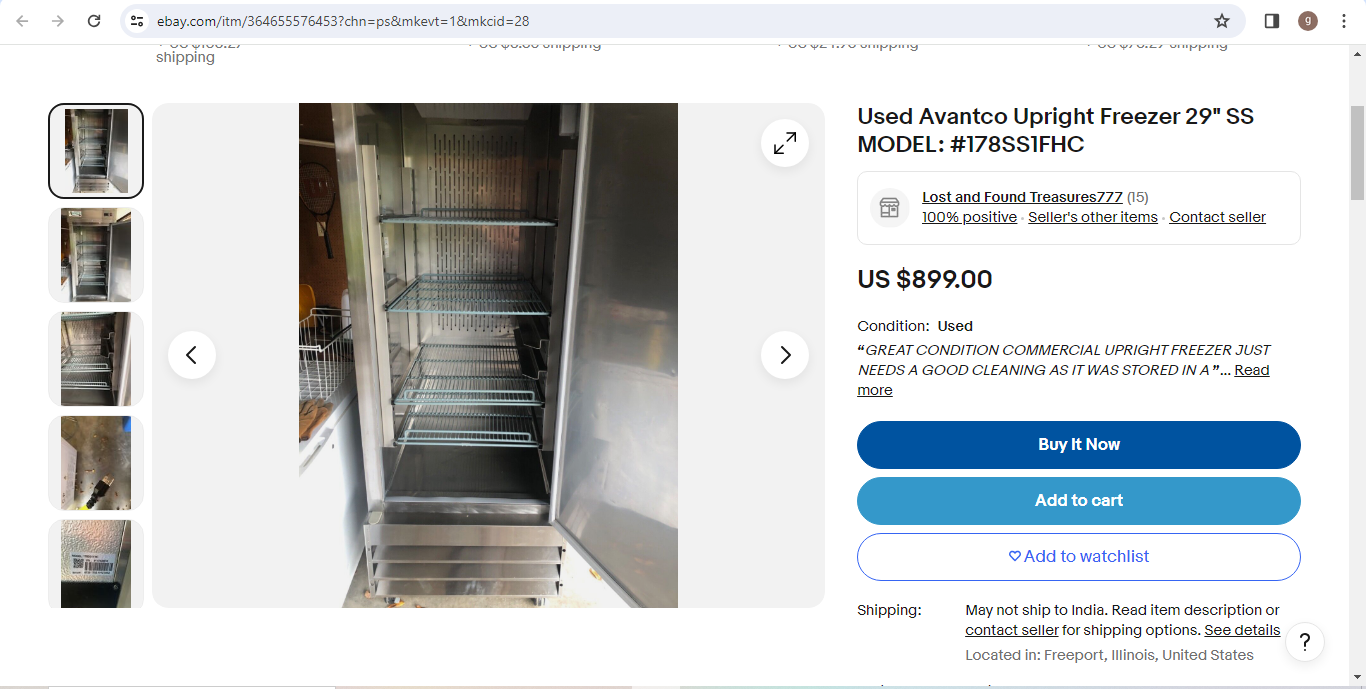Click the browser reload icon

click(94, 21)
